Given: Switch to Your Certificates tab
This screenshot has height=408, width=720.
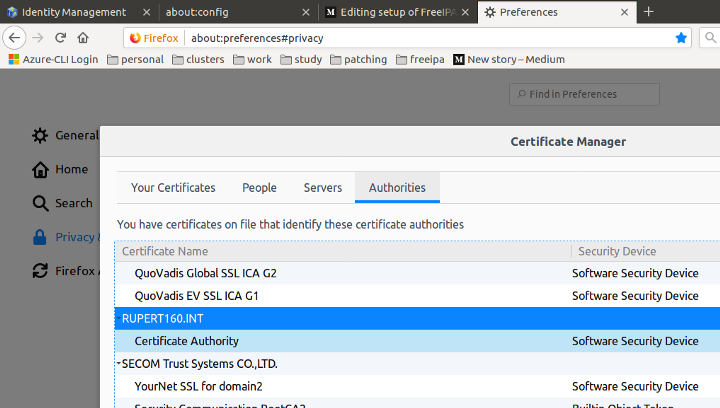Looking at the screenshot, I should tap(173, 188).
